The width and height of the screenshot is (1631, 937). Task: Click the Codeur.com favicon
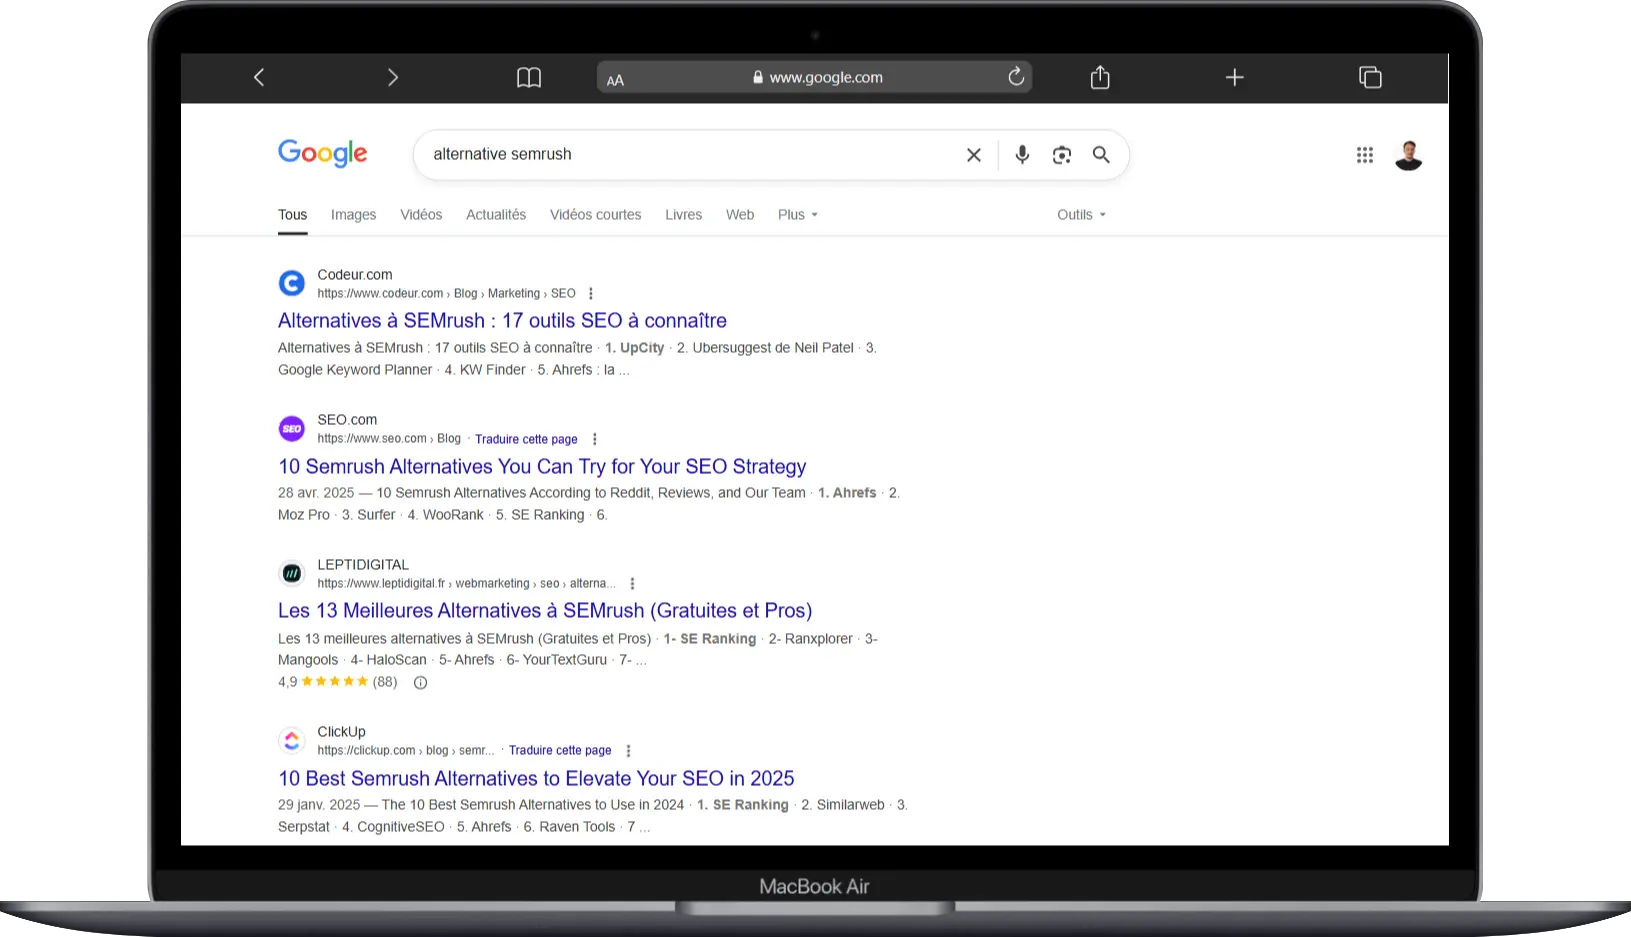click(x=292, y=283)
